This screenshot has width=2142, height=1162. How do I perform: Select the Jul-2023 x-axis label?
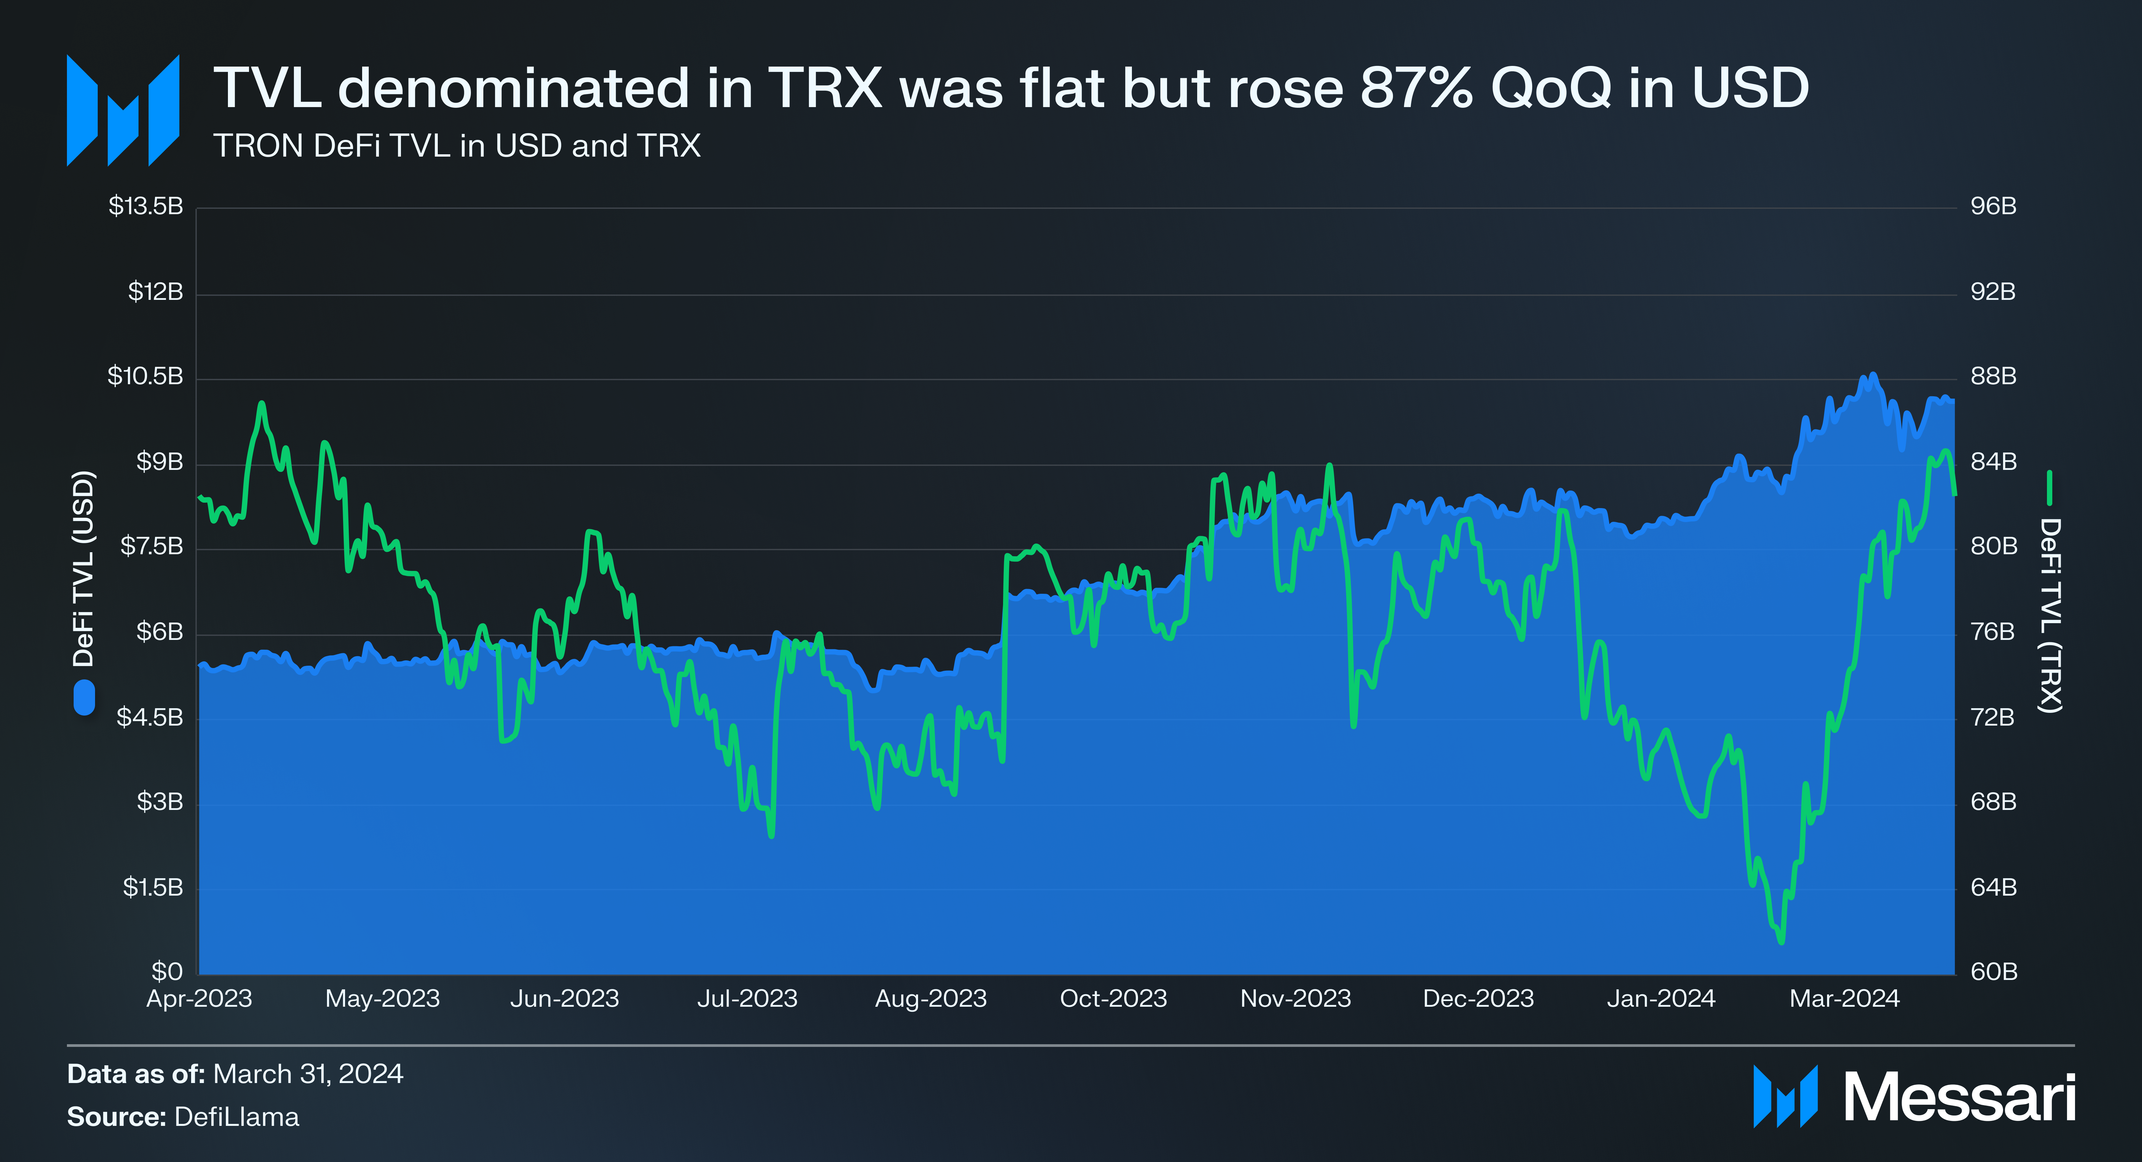(747, 999)
